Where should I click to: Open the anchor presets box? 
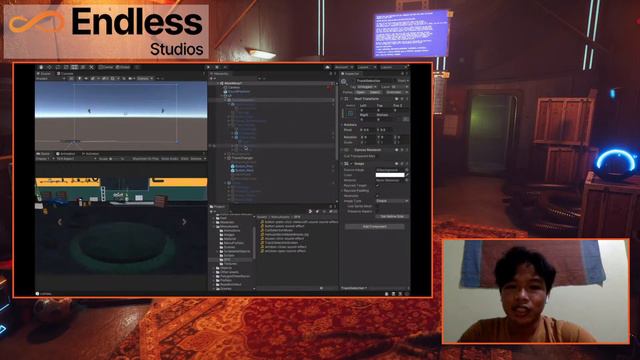tap(350, 114)
